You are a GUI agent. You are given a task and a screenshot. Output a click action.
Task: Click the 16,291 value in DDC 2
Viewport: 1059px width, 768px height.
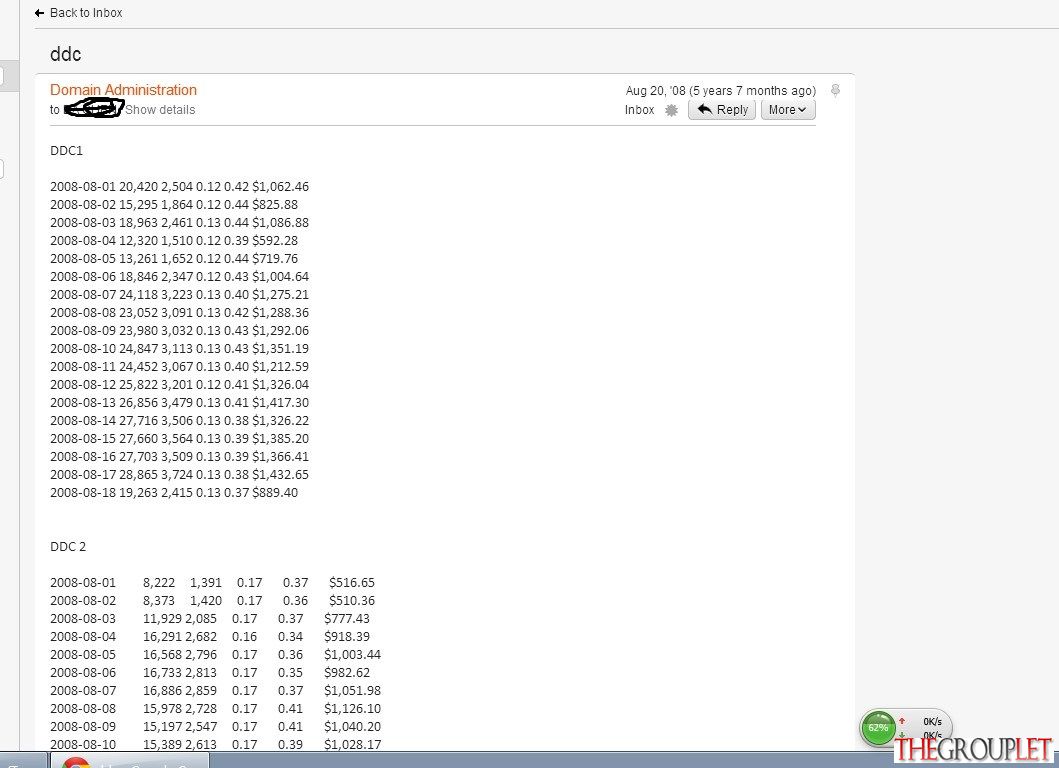click(x=162, y=637)
